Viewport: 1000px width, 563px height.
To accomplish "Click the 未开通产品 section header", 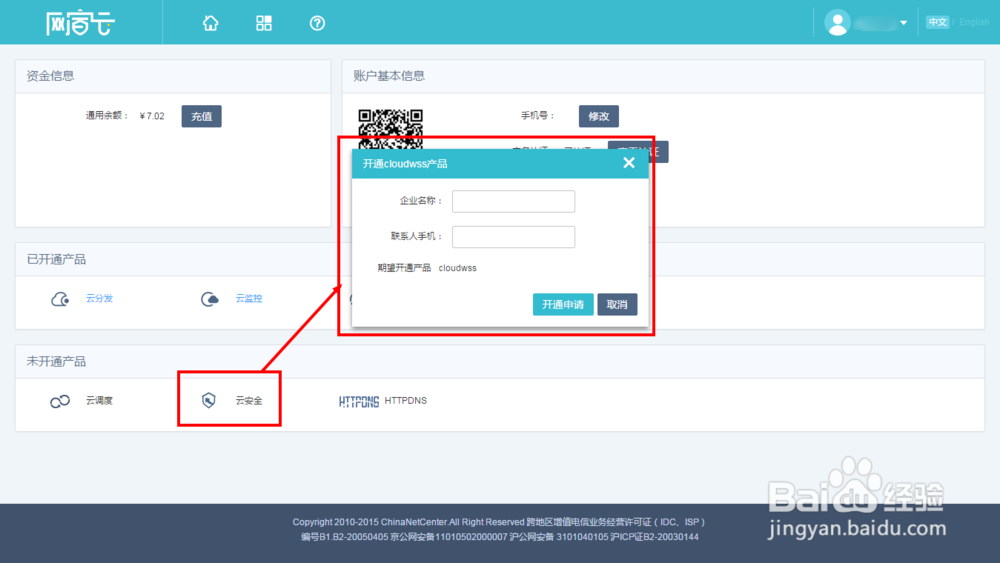I will [500, 362].
